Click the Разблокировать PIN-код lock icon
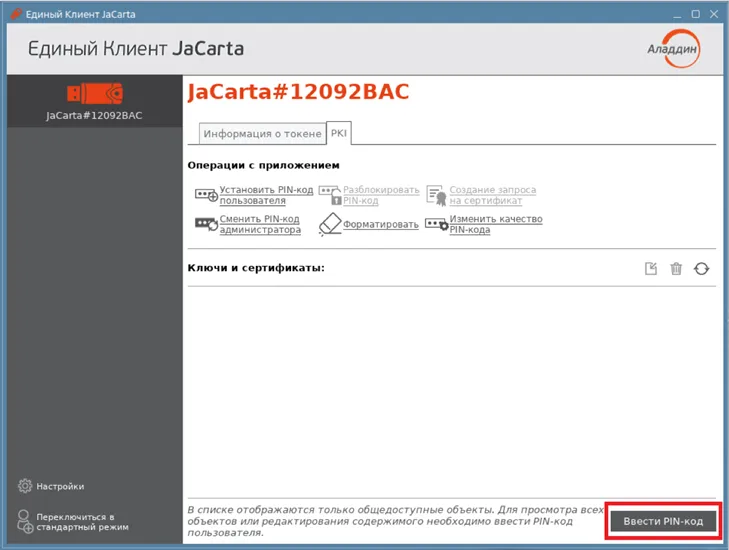 [x=330, y=195]
